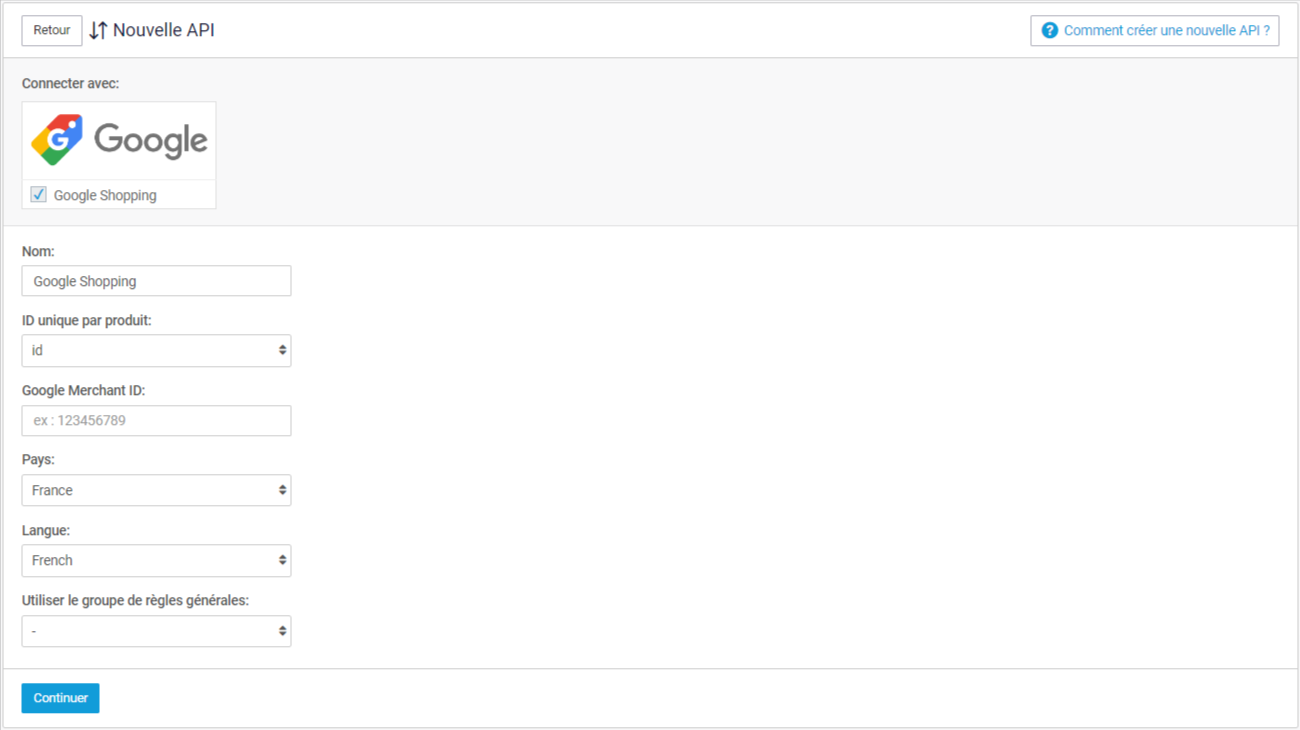Focus the Nom text field
1300x730 pixels.
(x=156, y=281)
